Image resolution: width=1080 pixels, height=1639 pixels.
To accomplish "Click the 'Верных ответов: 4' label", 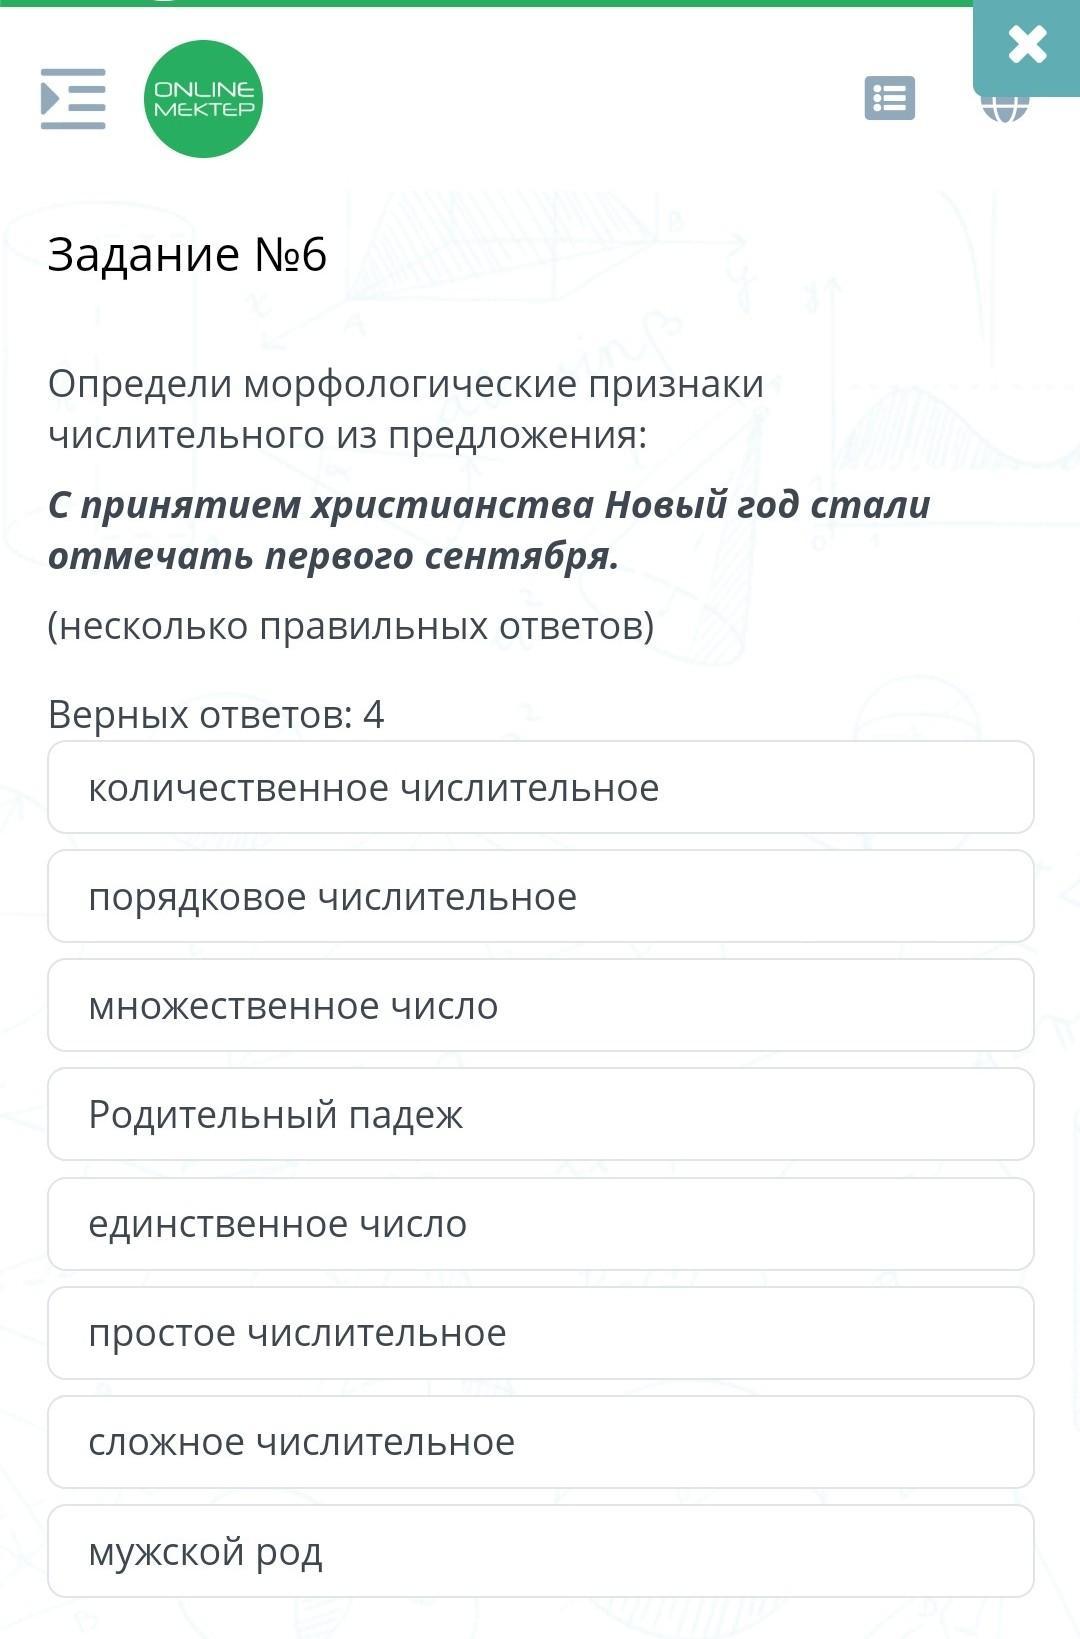I will coord(216,715).
